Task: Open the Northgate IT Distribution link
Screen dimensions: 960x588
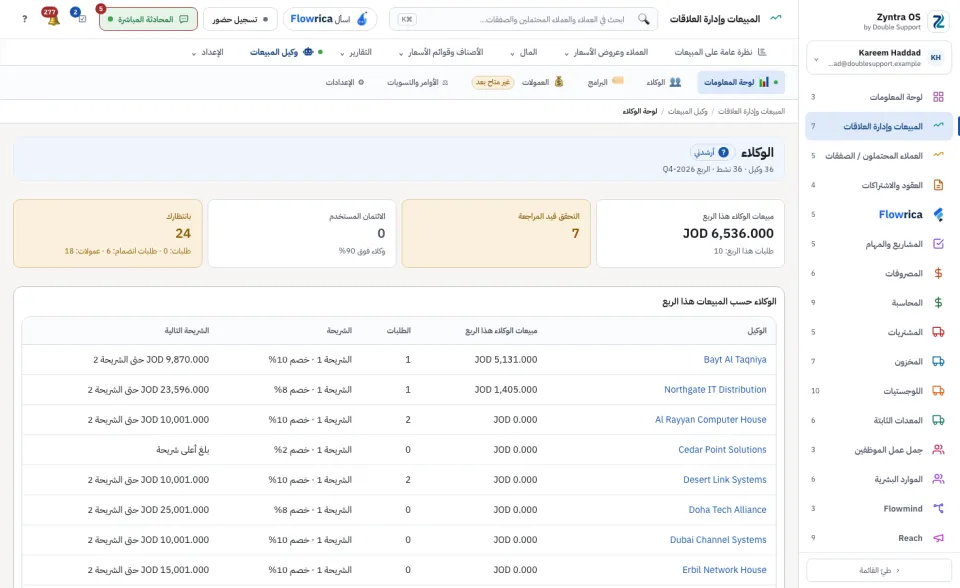Action: click(715, 390)
